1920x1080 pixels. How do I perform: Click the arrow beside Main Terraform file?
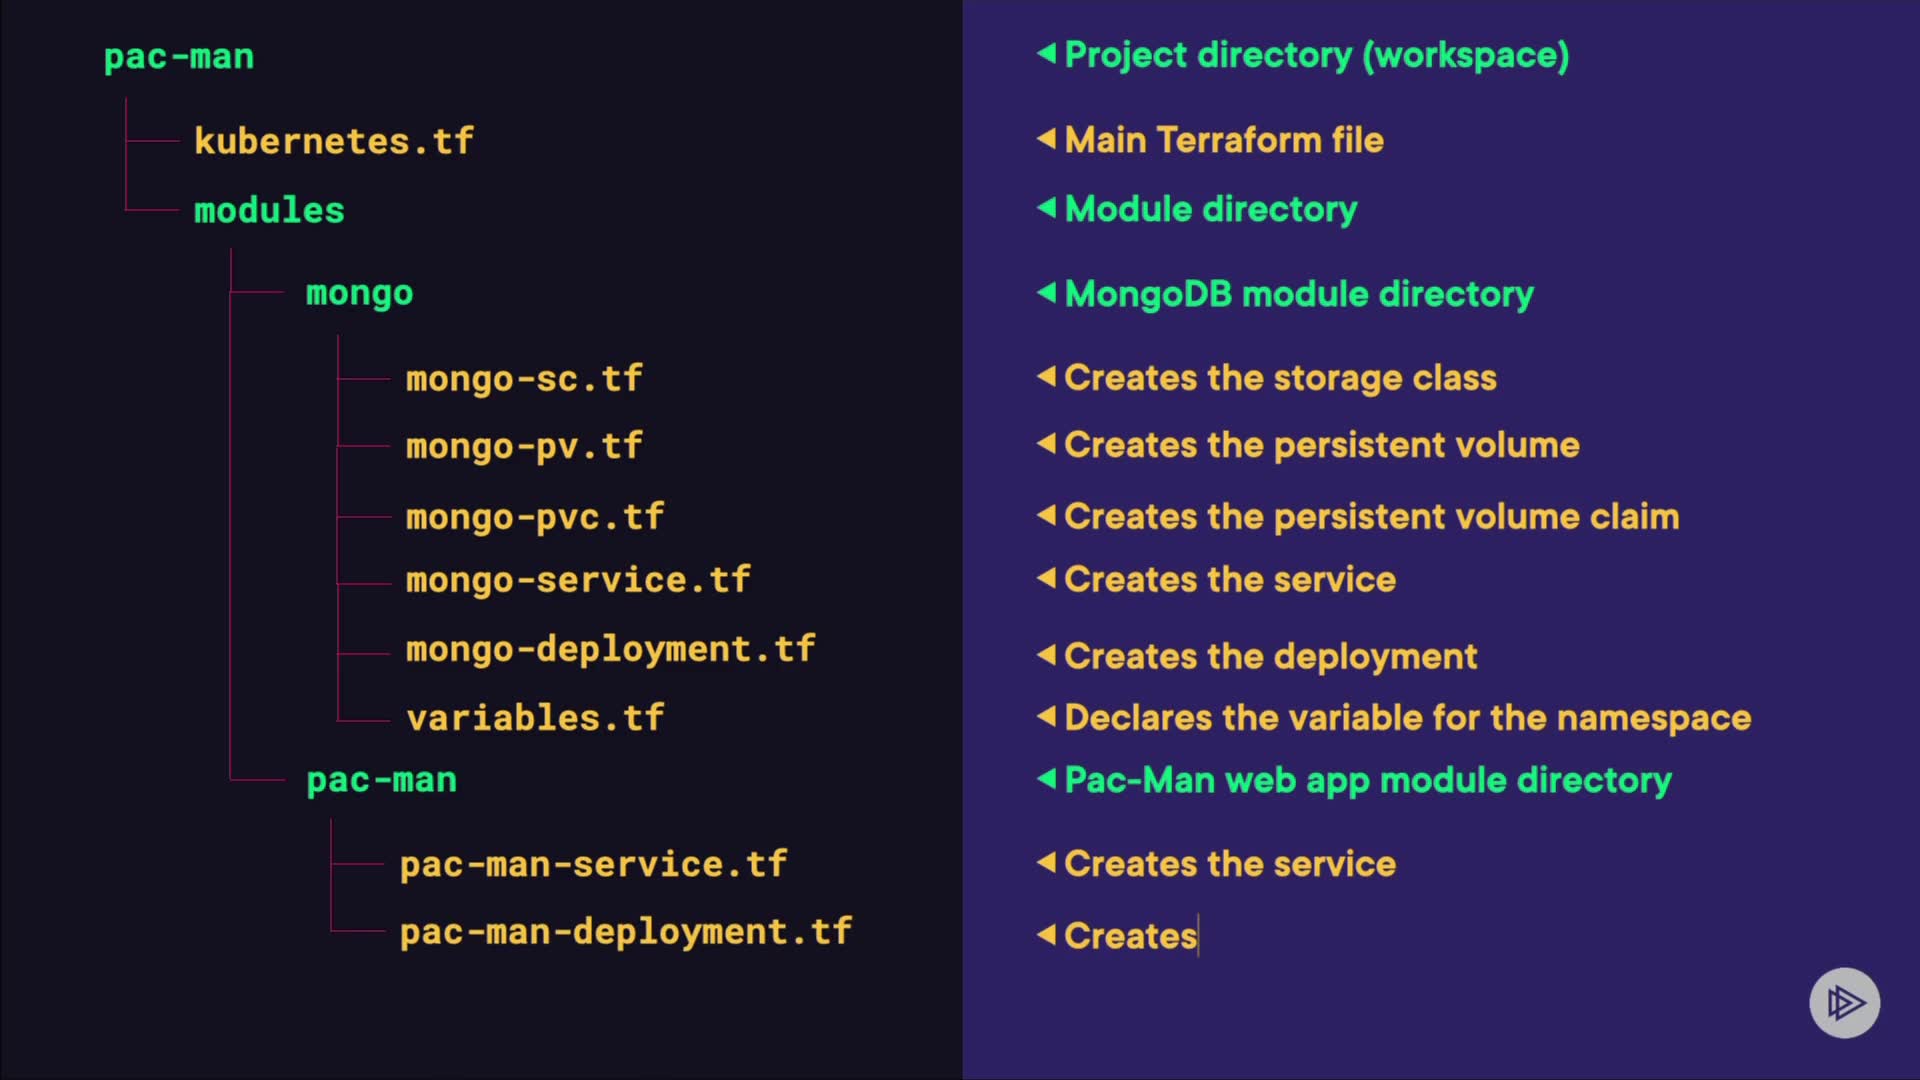point(1046,138)
